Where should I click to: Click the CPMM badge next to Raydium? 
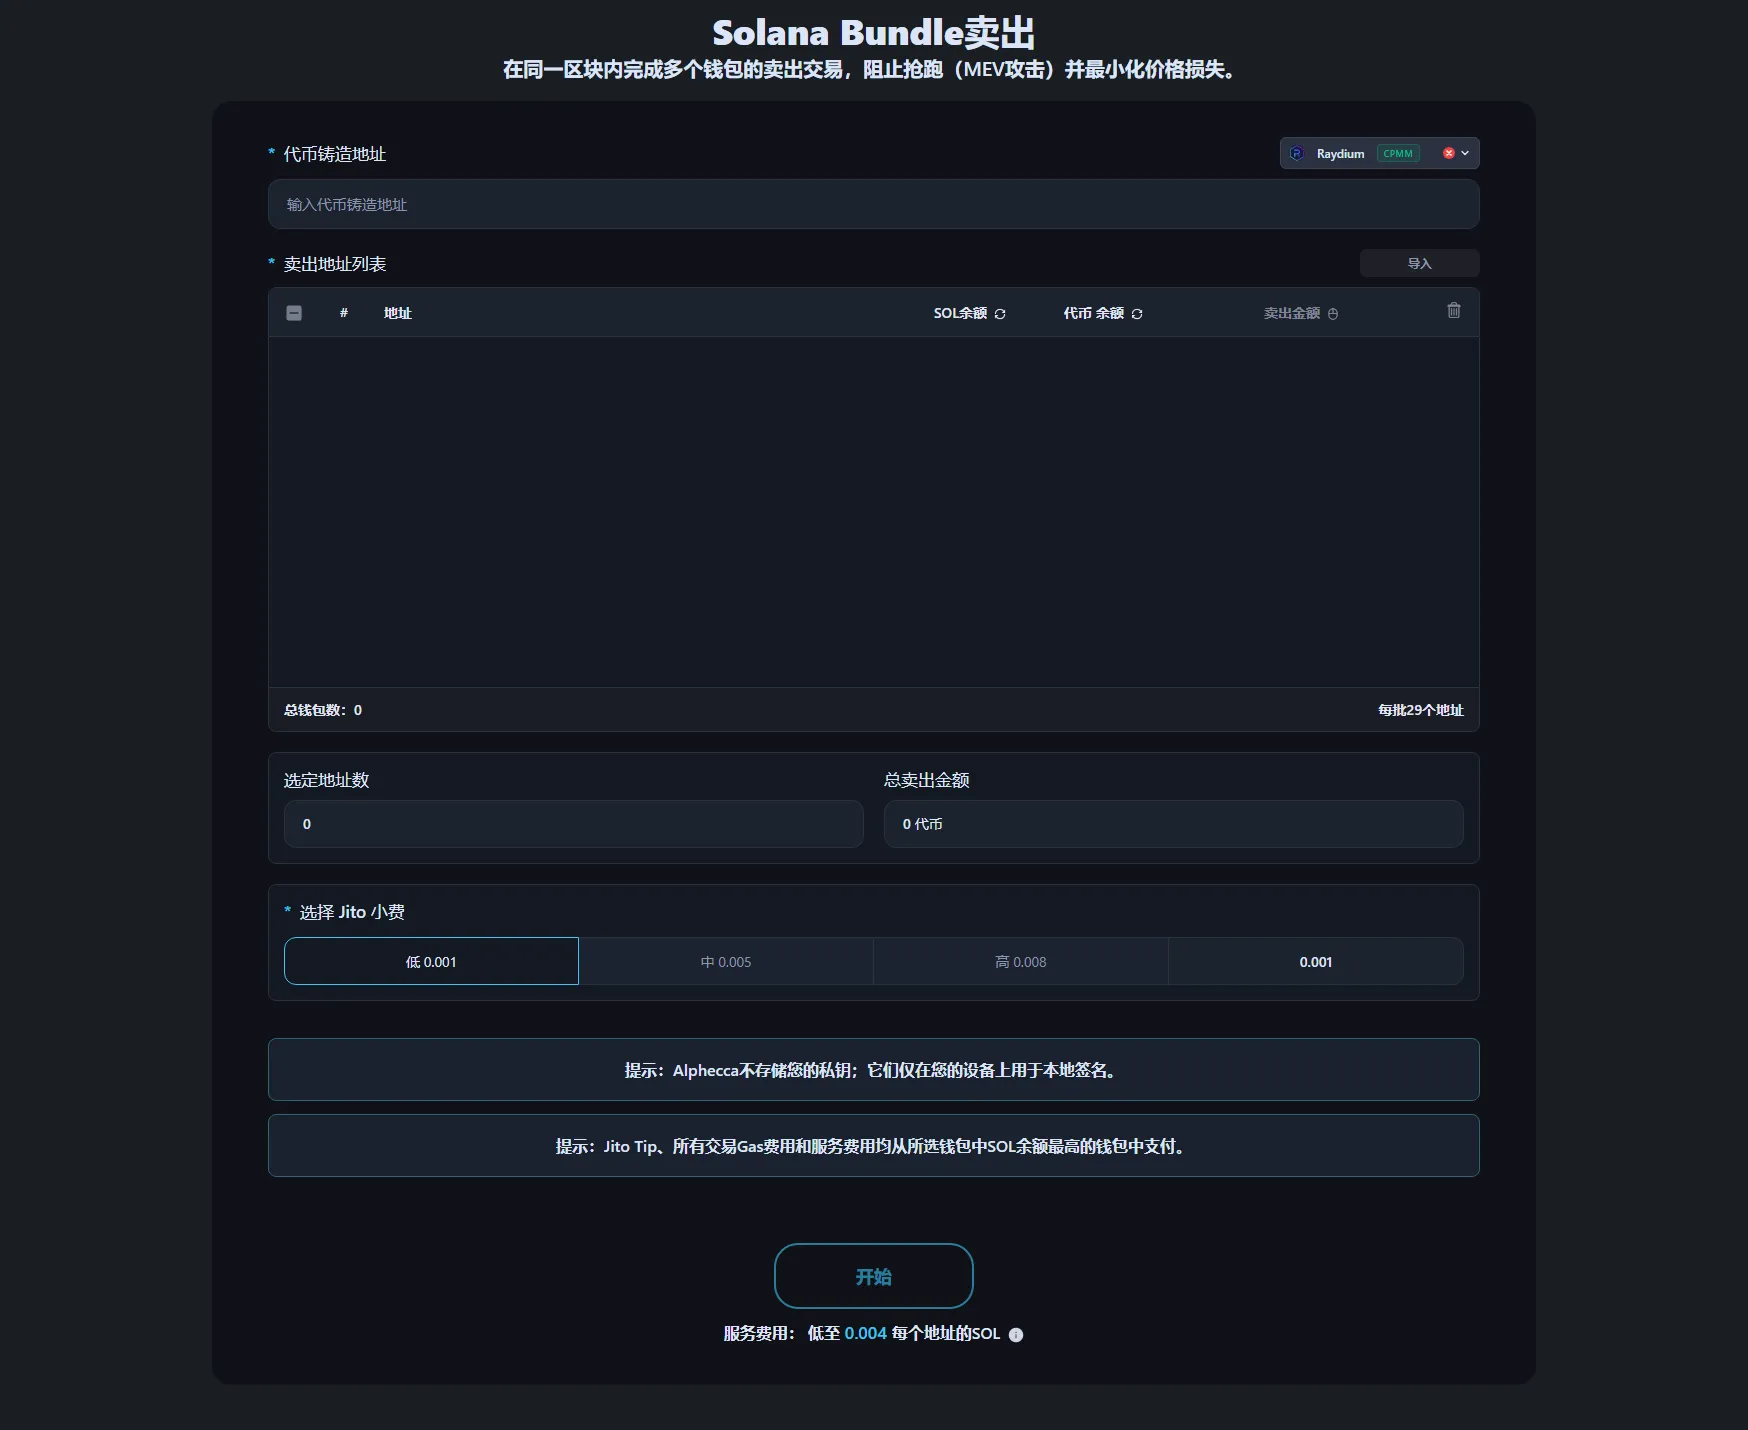tap(1398, 153)
